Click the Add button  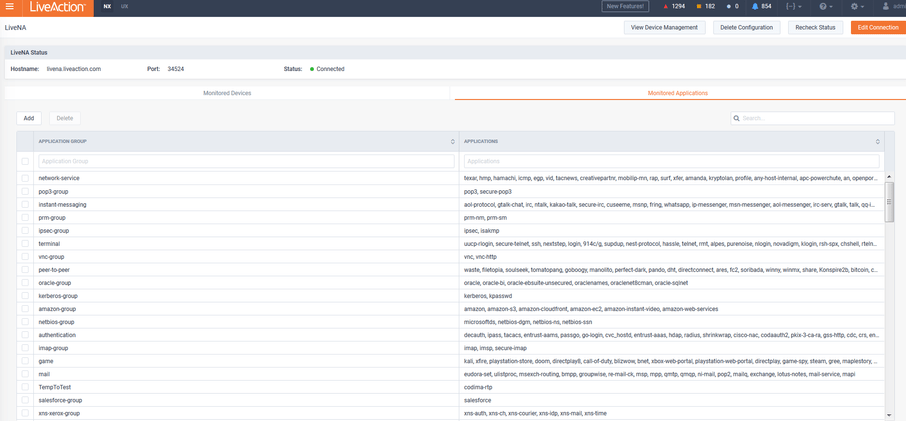[29, 118]
